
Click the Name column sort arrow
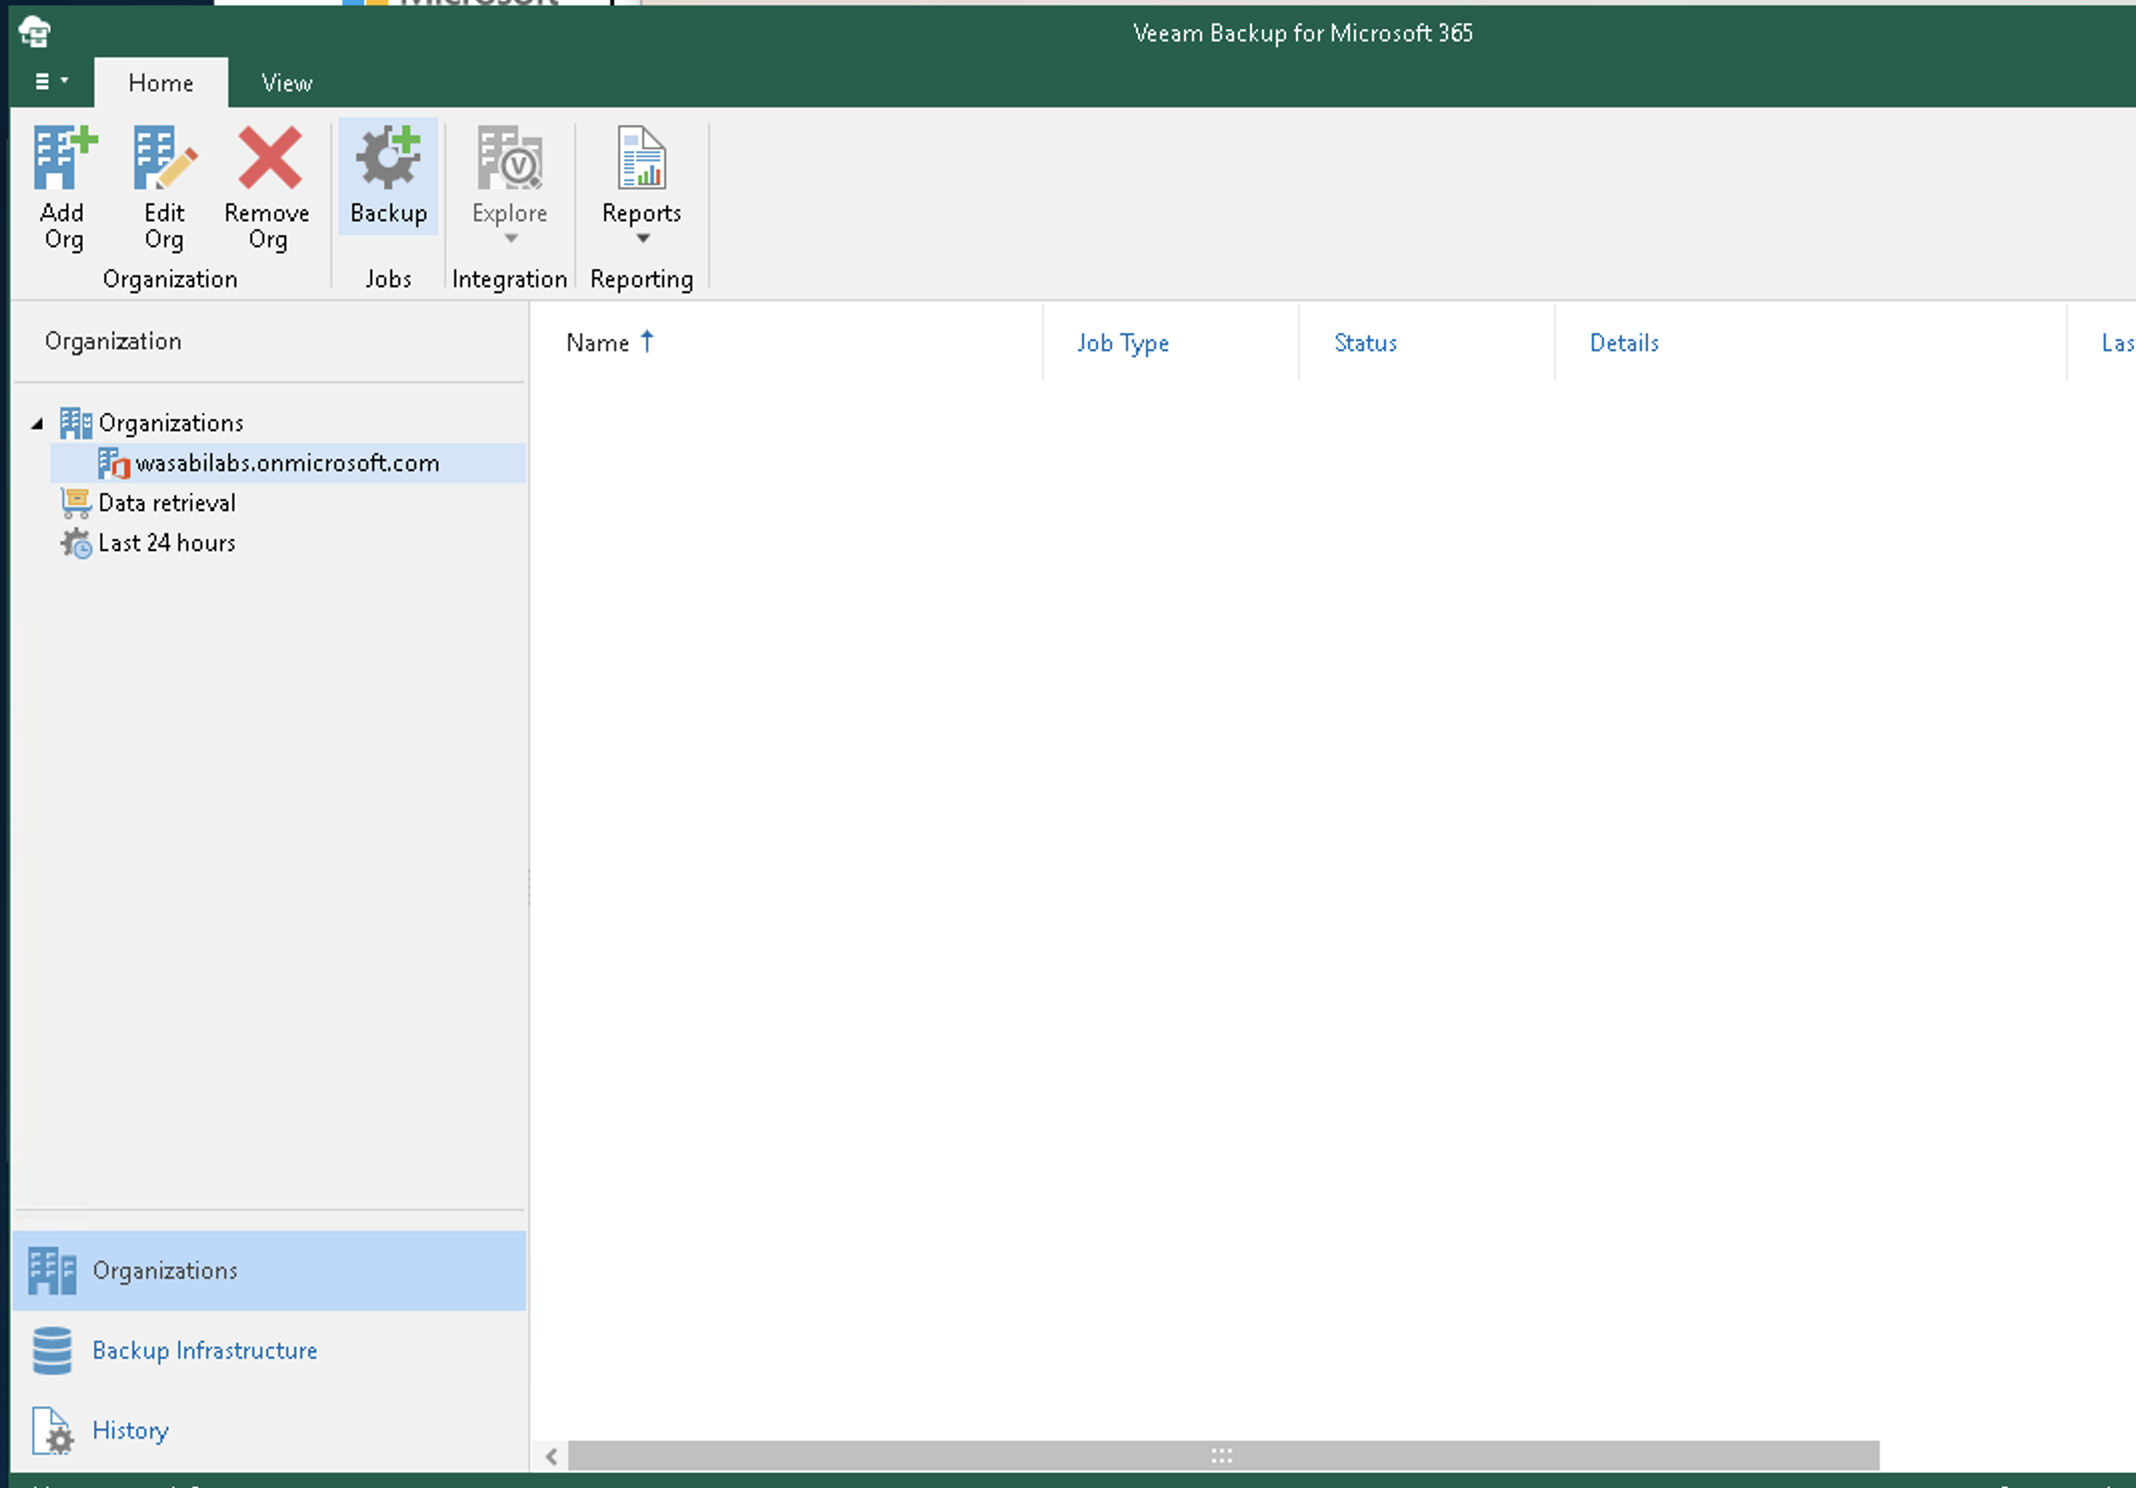tap(647, 341)
